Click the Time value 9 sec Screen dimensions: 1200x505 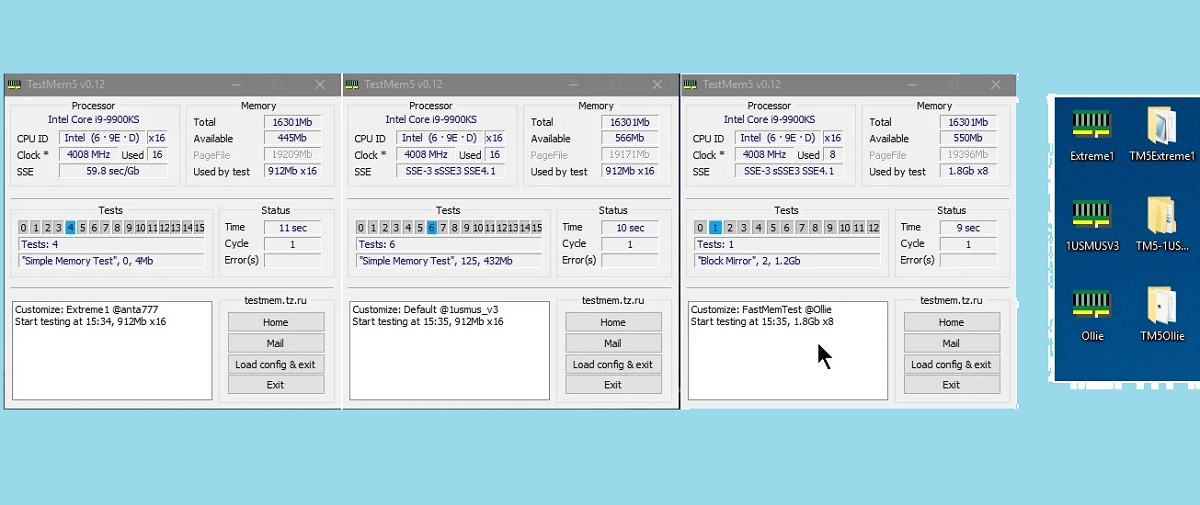pos(968,228)
